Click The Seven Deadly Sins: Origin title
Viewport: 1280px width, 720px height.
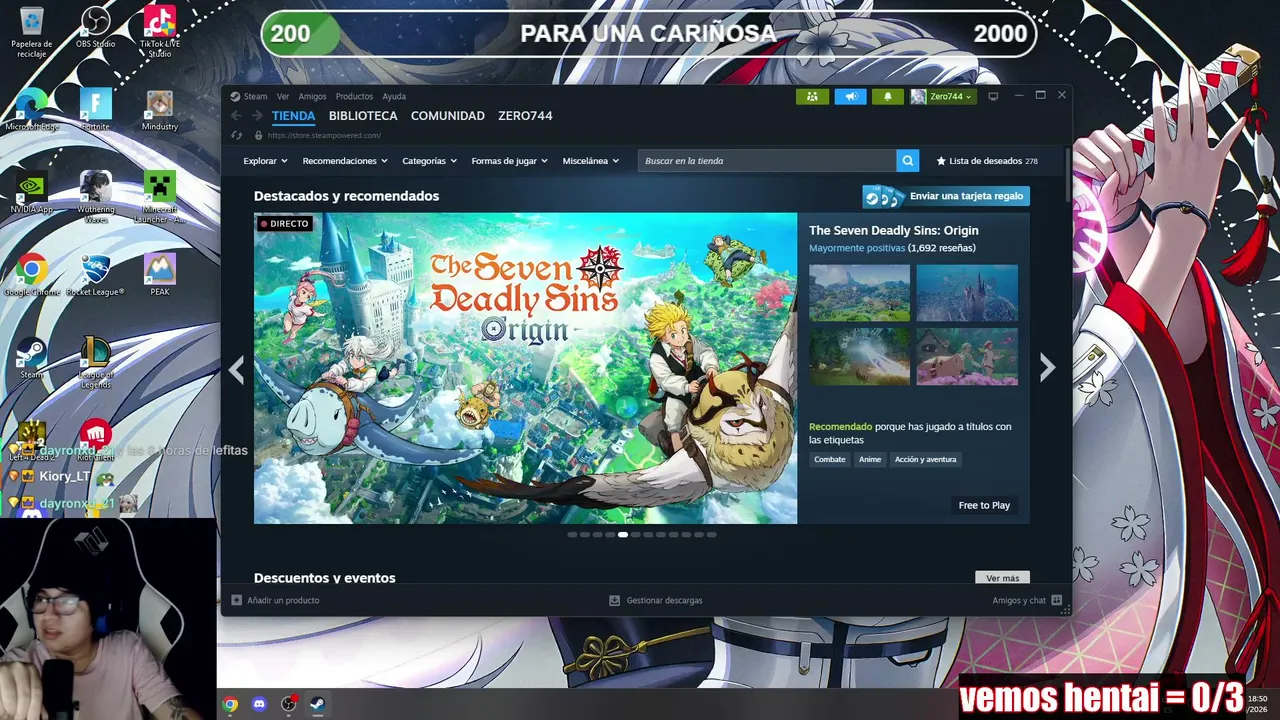(x=894, y=230)
